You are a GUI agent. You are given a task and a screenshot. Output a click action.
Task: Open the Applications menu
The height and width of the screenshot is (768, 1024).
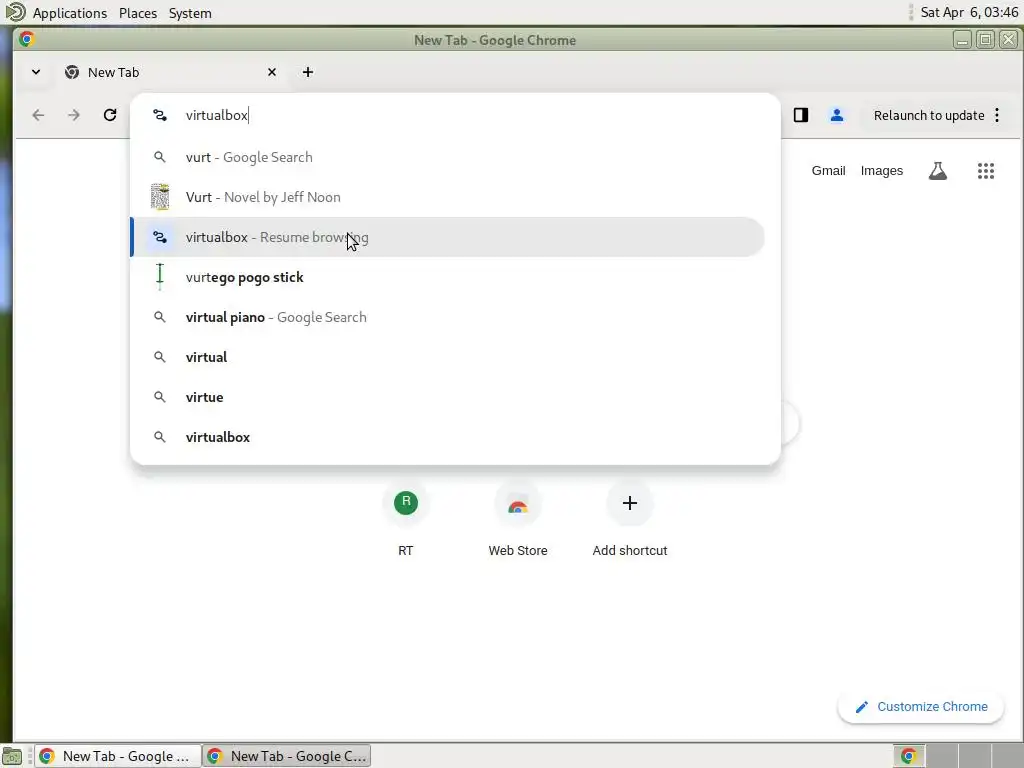[x=70, y=13]
